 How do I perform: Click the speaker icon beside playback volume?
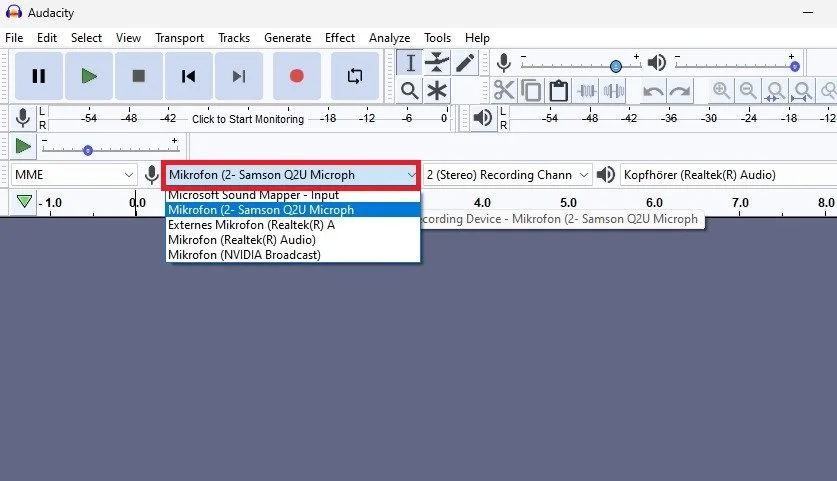pyautogui.click(x=657, y=63)
